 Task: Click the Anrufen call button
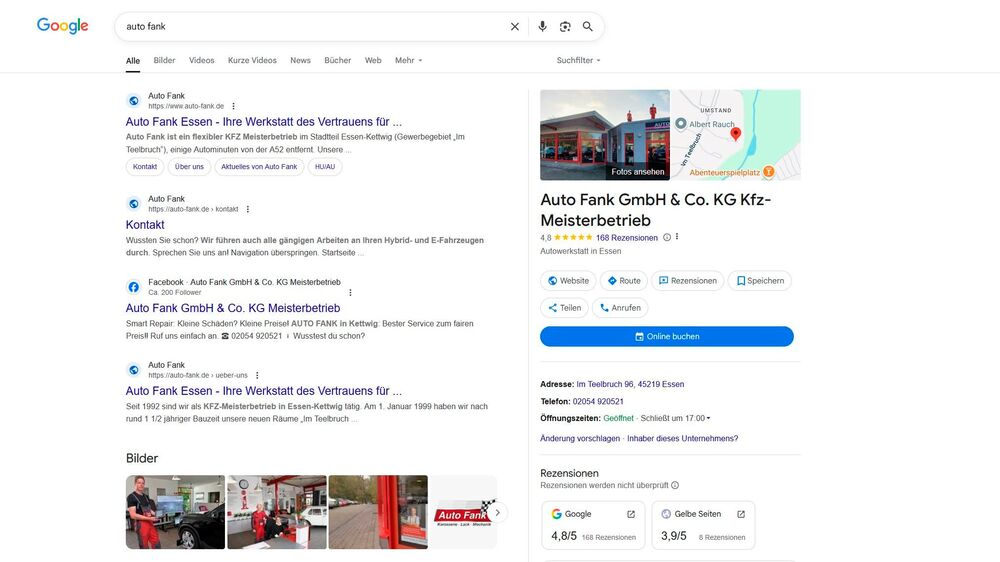point(620,307)
